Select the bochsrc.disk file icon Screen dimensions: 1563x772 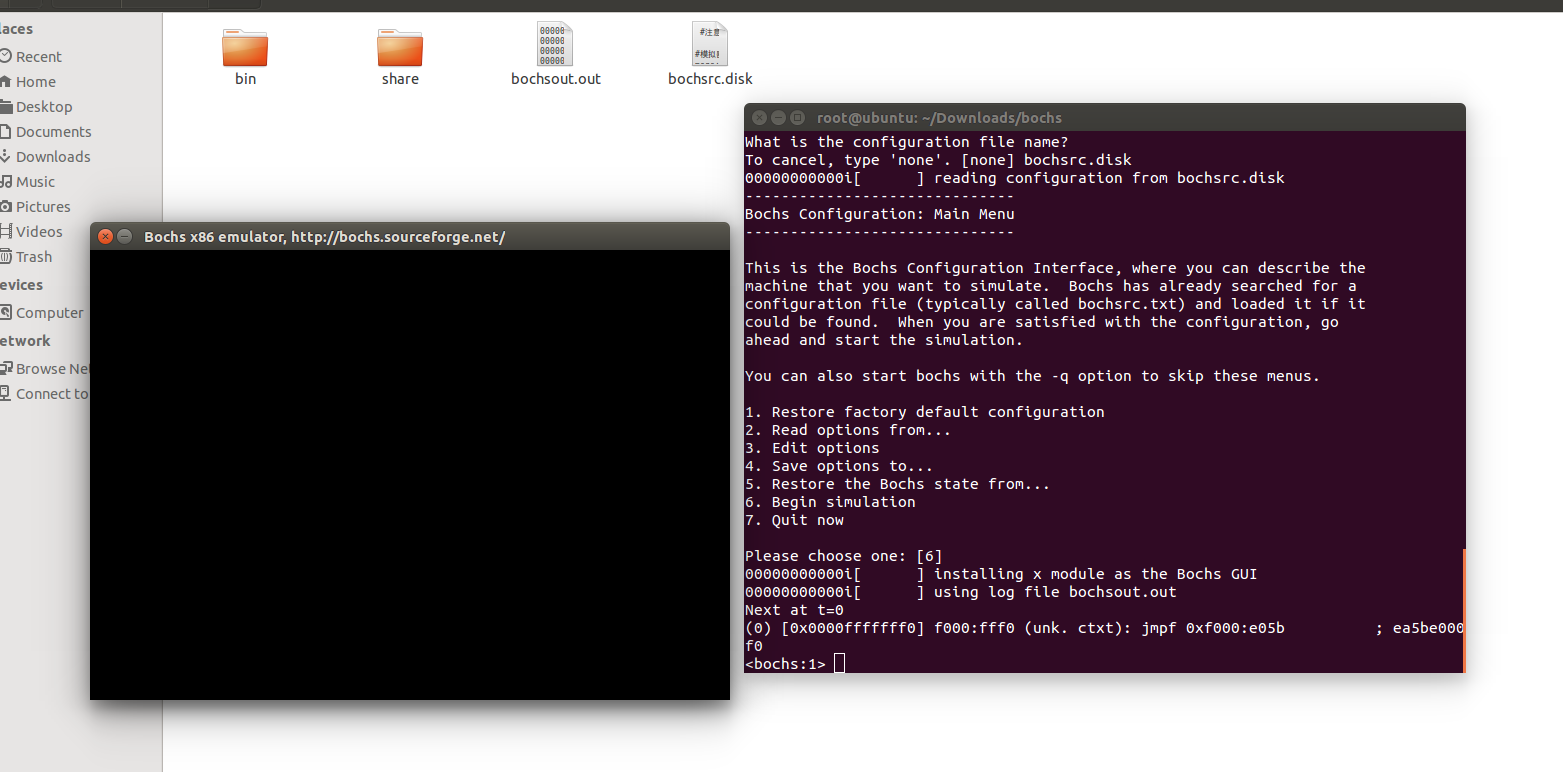point(710,45)
